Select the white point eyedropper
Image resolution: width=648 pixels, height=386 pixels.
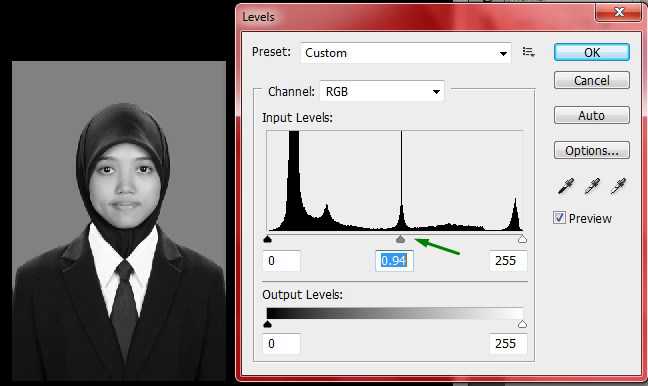tap(618, 186)
